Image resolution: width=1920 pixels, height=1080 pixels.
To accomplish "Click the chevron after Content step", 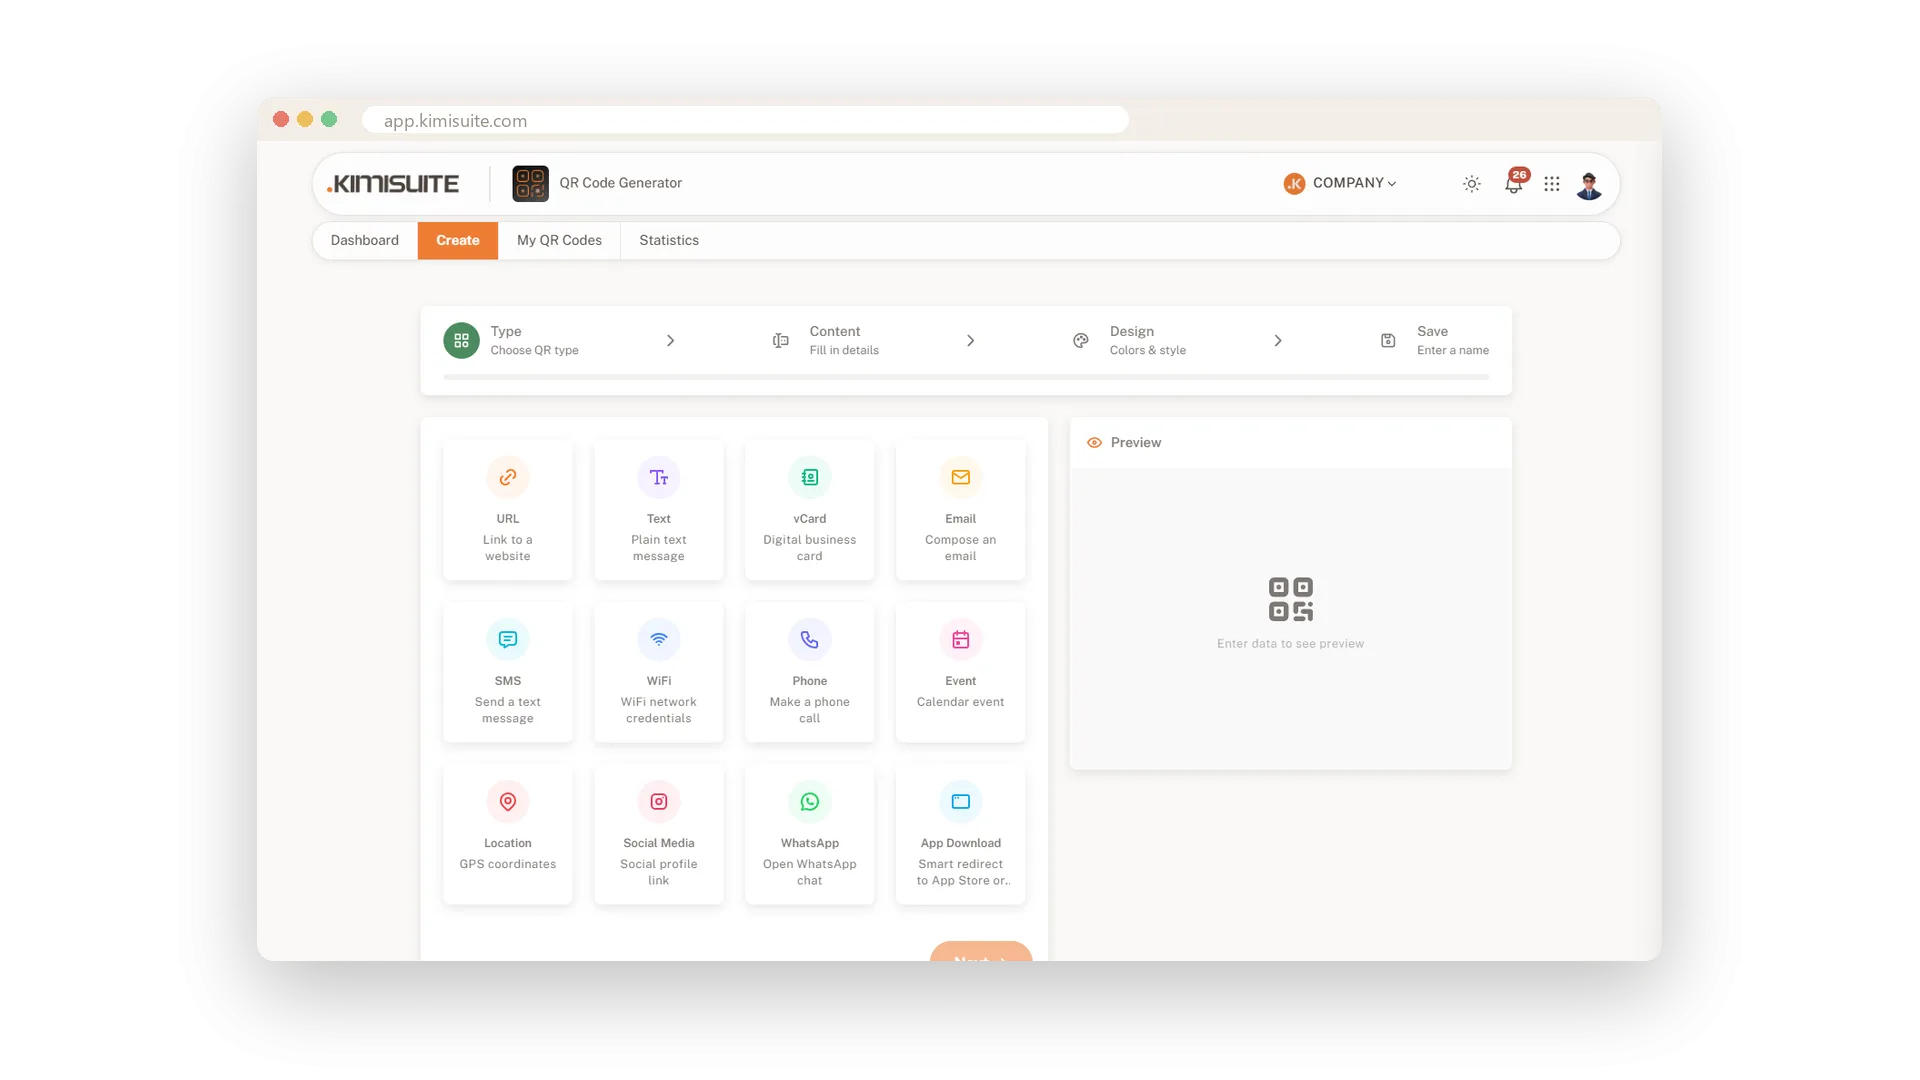I will (x=971, y=341).
